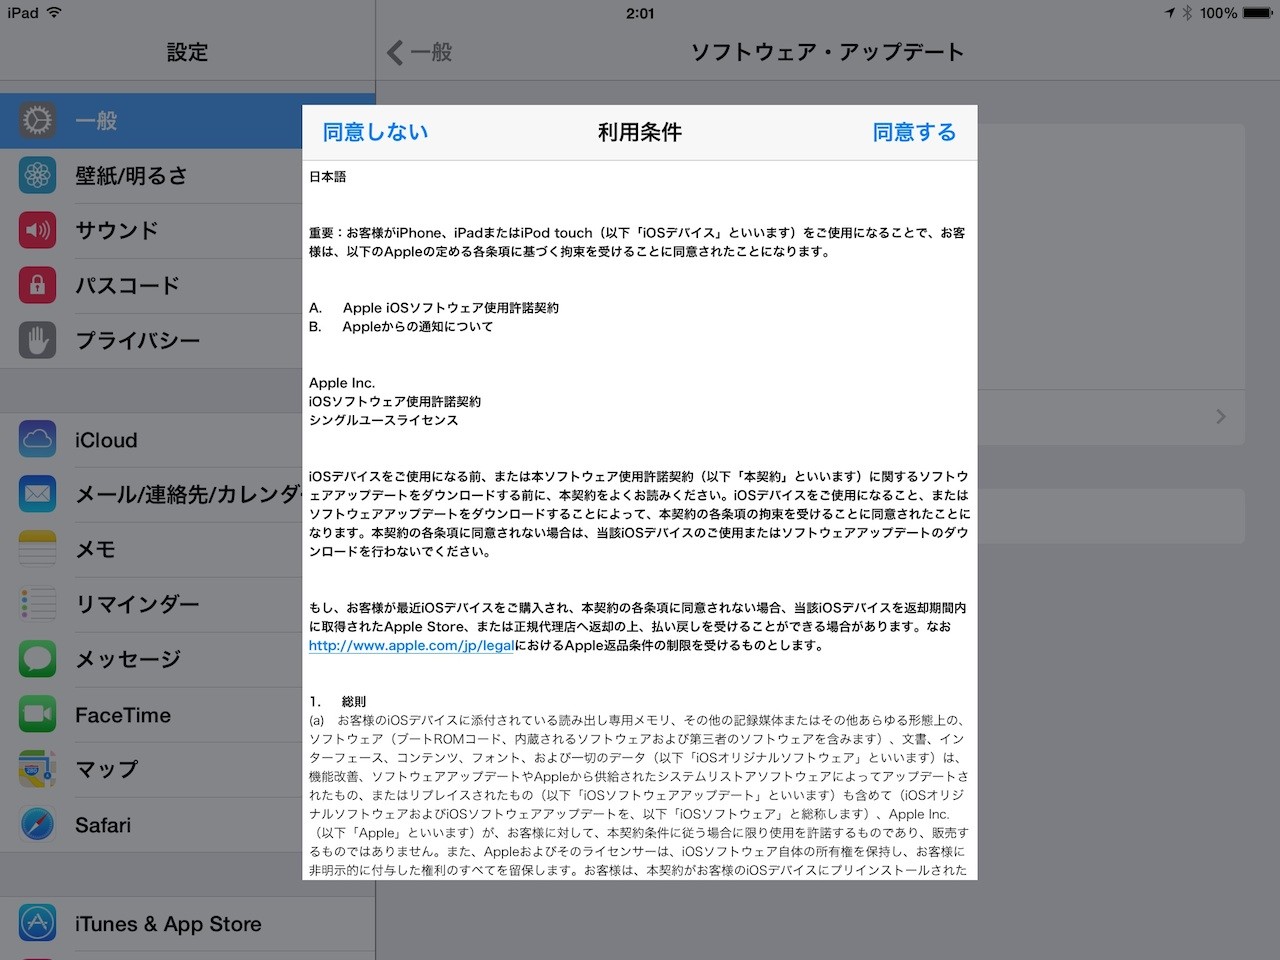Tap the 'A. Apple iOSソフトウェア使用許諾契約' line
Viewport: 1280px width, 960px height.
click(434, 308)
